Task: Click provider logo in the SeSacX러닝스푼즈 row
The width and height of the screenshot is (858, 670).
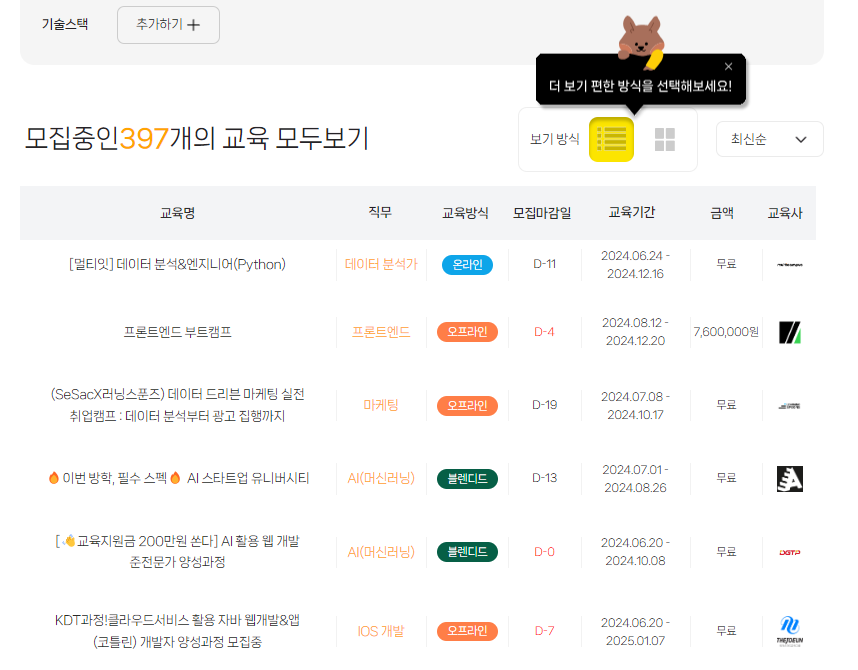Action: [x=790, y=406]
